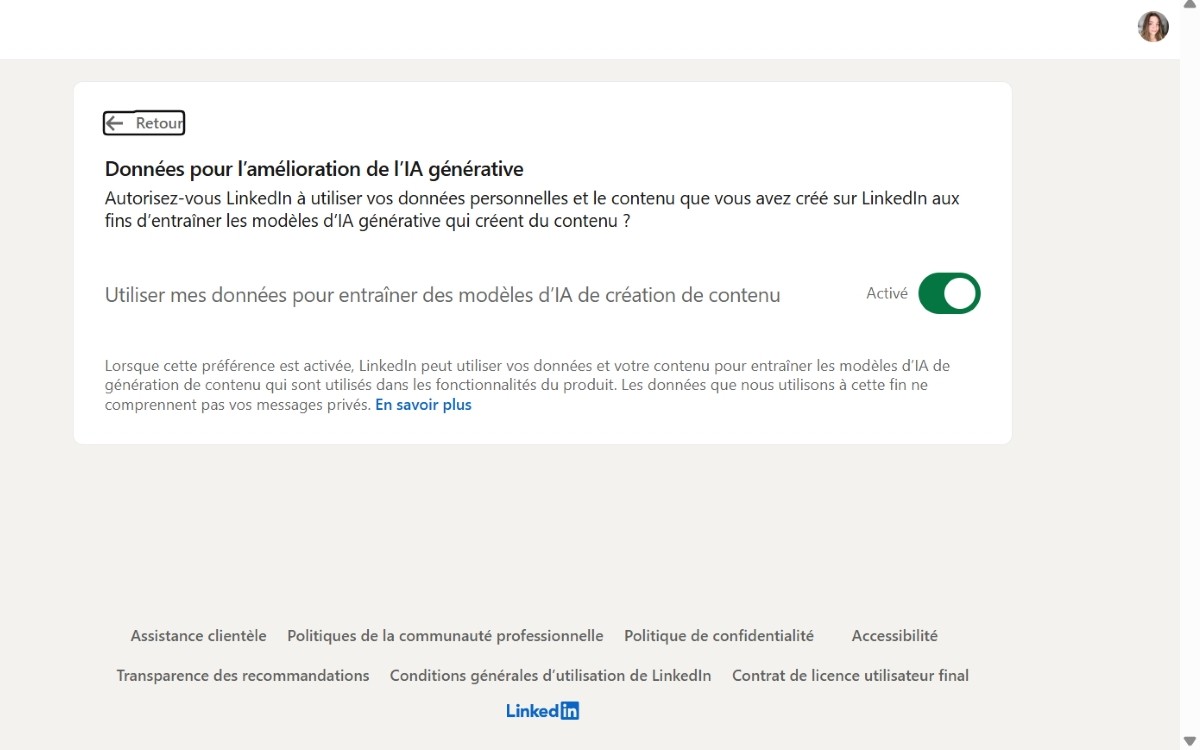Screen dimensions: 1200x750
Task: Open the 'En savoir plus' link
Action: coord(423,404)
